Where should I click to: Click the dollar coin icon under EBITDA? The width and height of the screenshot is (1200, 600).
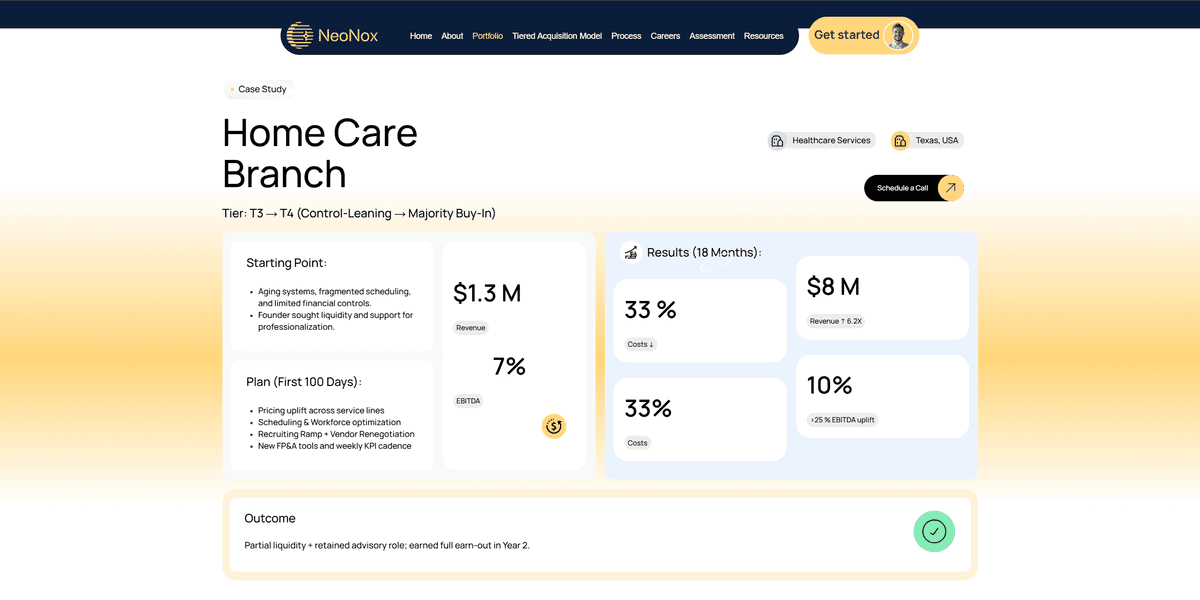[554, 427]
